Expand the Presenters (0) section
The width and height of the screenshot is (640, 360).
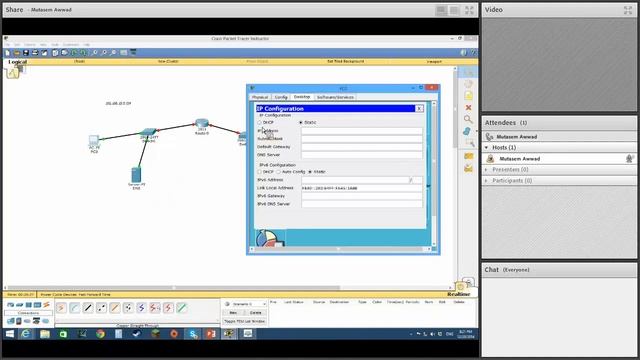point(487,169)
